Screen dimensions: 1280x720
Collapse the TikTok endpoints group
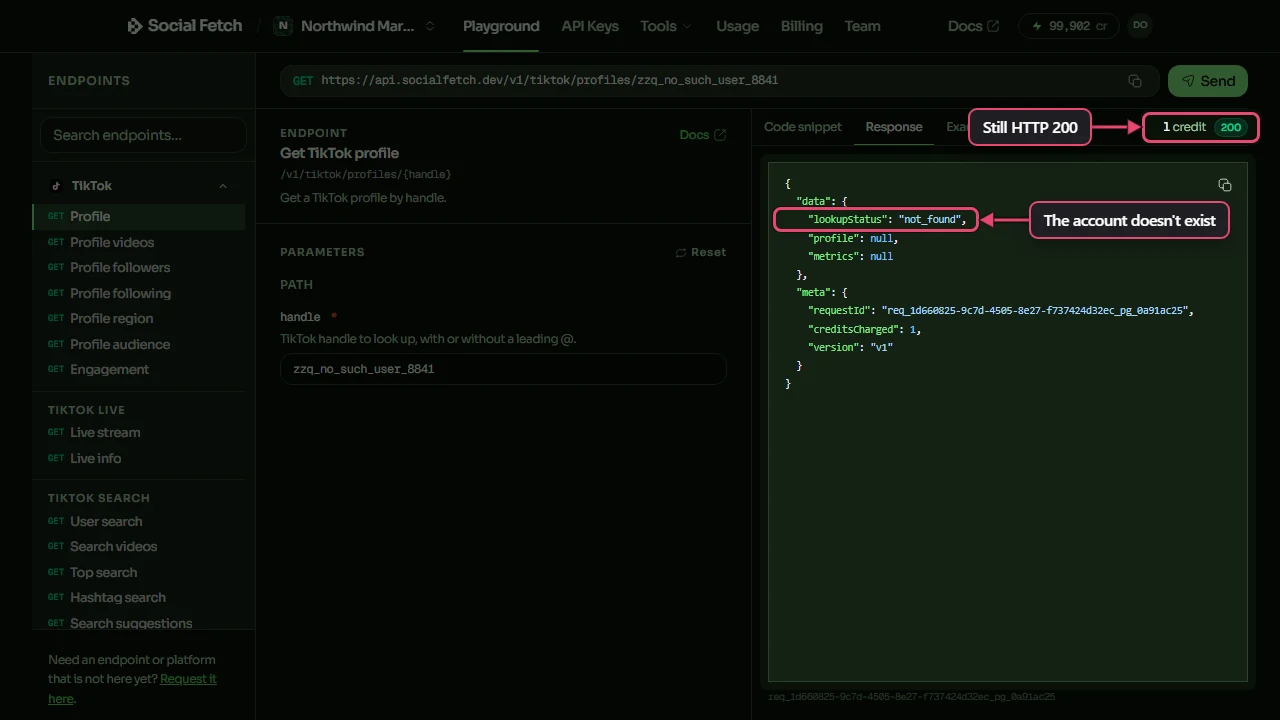(140, 186)
